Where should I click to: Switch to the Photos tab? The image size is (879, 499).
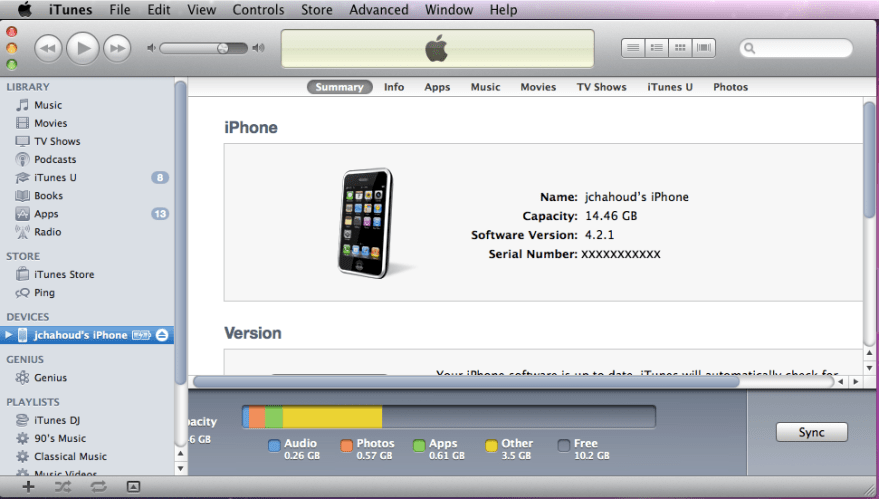click(x=730, y=87)
